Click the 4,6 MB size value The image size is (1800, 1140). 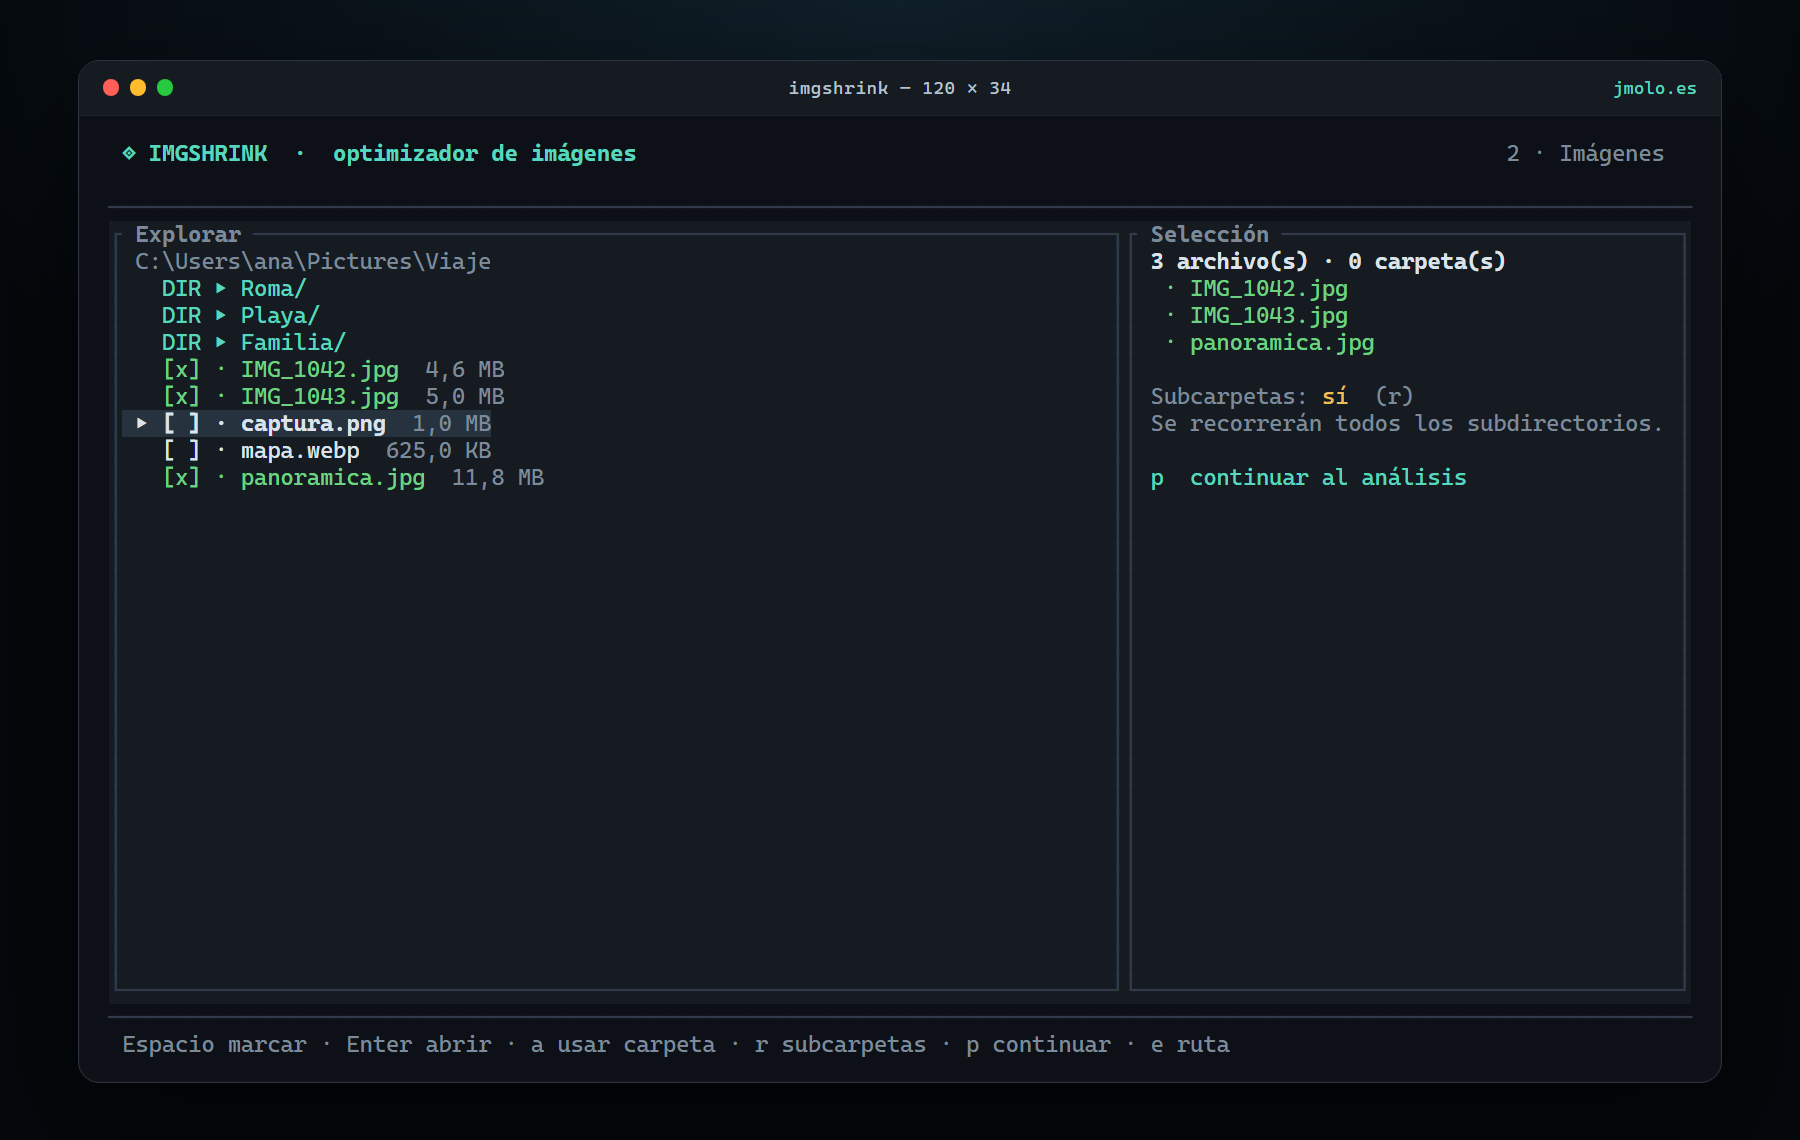465,369
